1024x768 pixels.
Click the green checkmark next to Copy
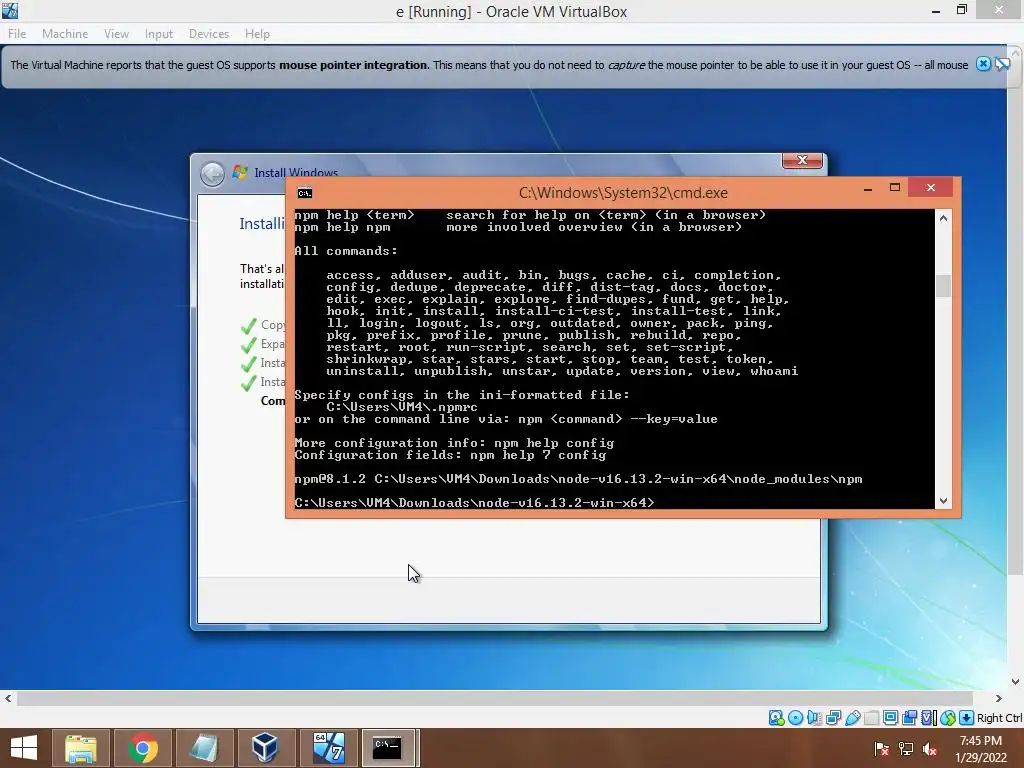pyautogui.click(x=248, y=325)
